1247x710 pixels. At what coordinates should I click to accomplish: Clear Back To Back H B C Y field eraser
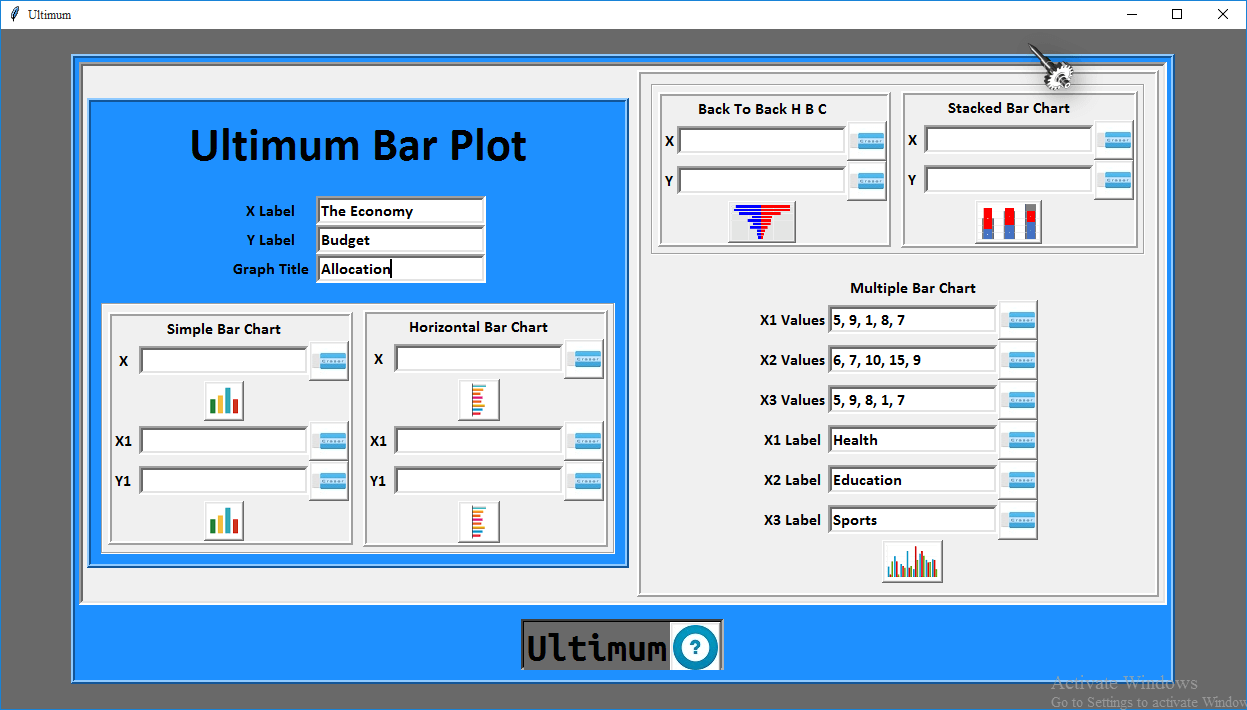(x=867, y=181)
